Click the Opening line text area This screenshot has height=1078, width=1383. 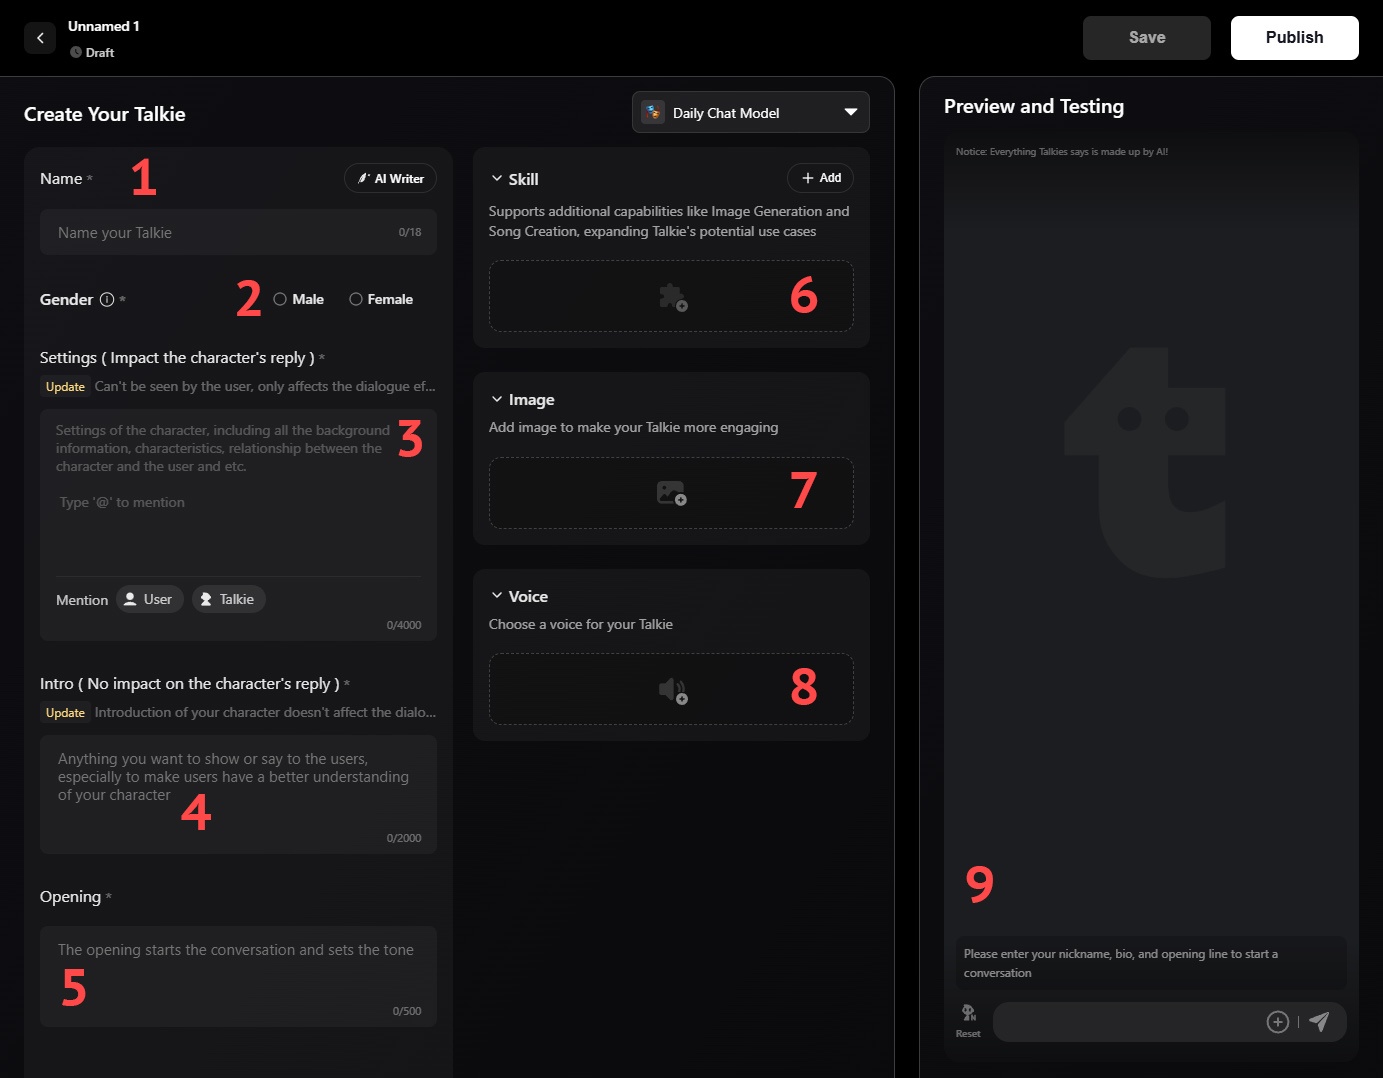(x=238, y=976)
